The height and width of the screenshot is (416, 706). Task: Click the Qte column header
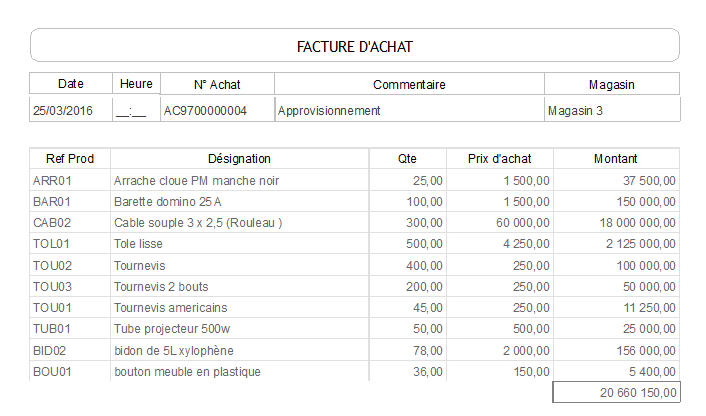[x=407, y=159]
